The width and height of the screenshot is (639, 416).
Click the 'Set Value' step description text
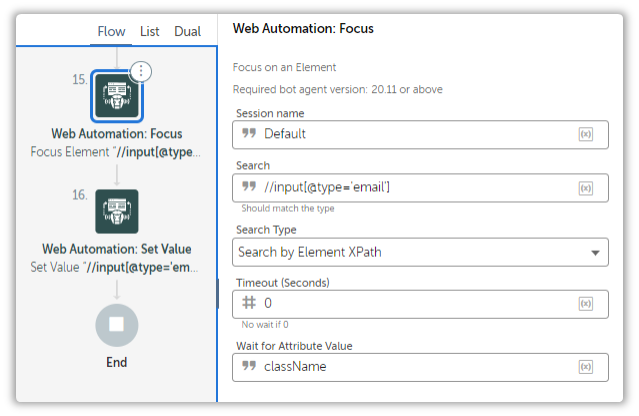click(x=114, y=267)
